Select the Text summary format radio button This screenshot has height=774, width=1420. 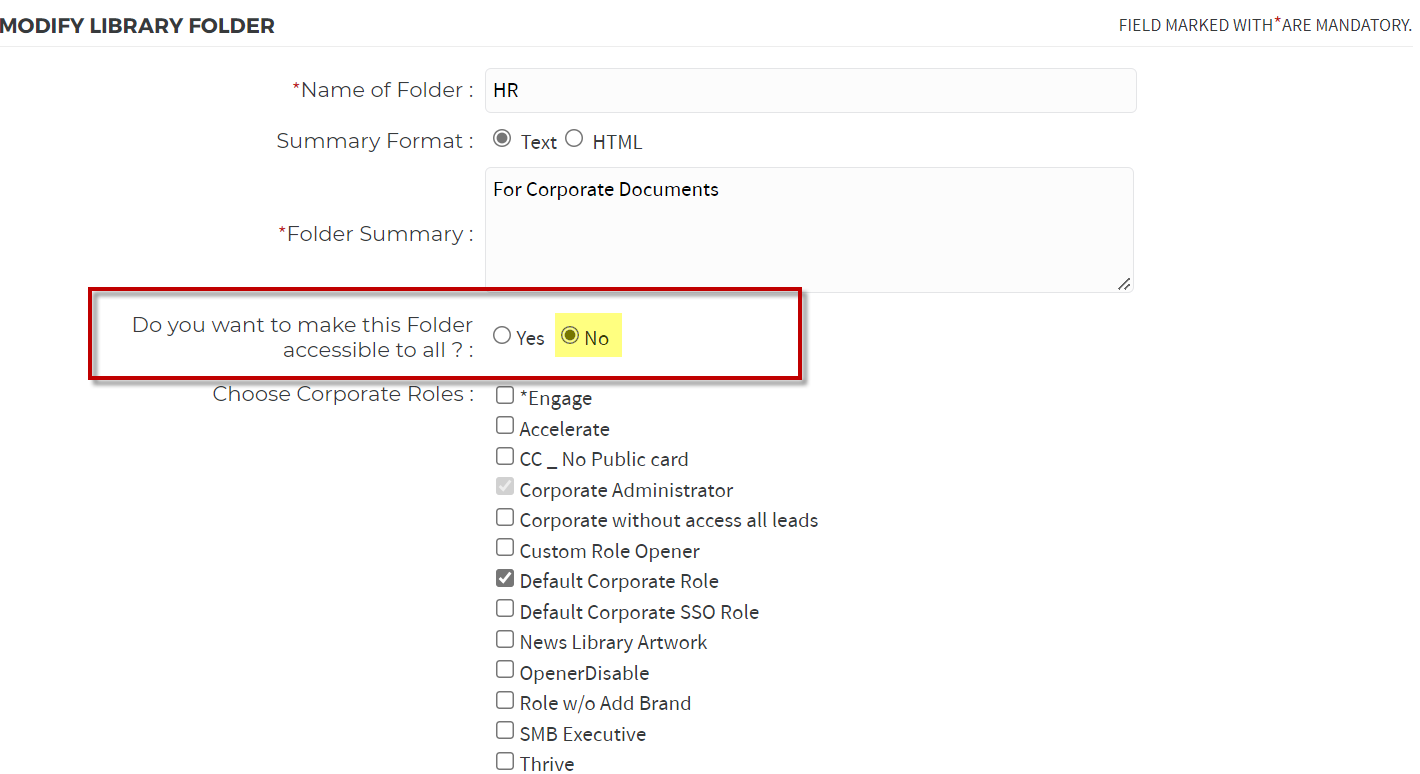502,138
